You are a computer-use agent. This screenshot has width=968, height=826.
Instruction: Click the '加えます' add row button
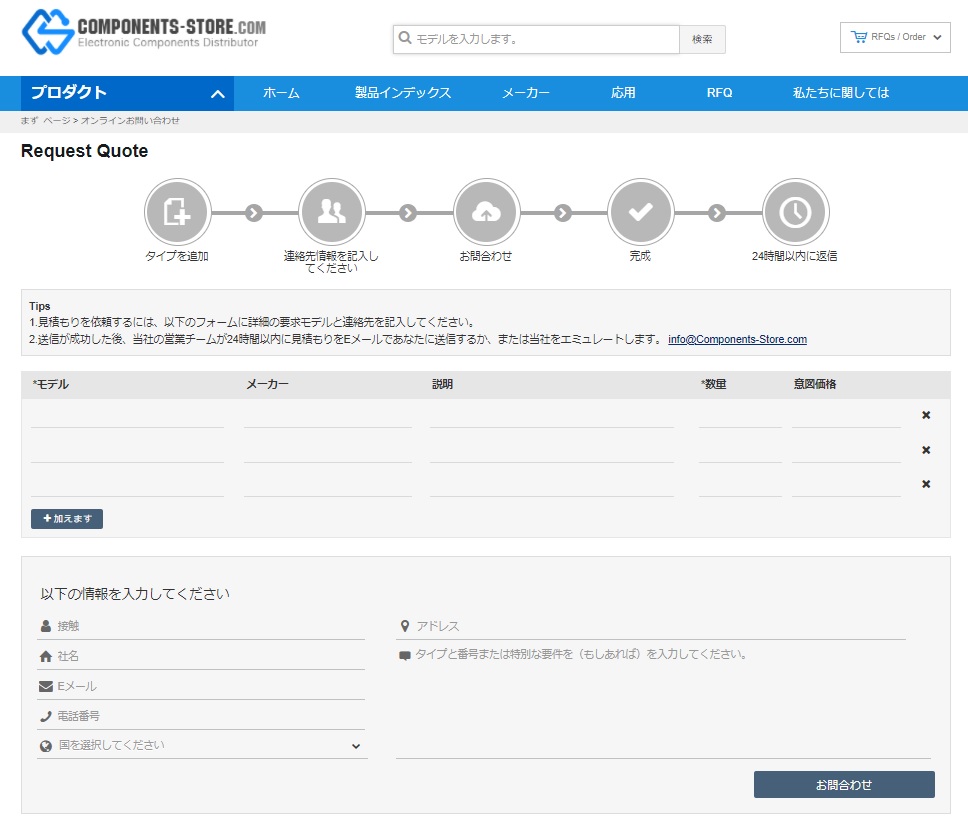67,519
